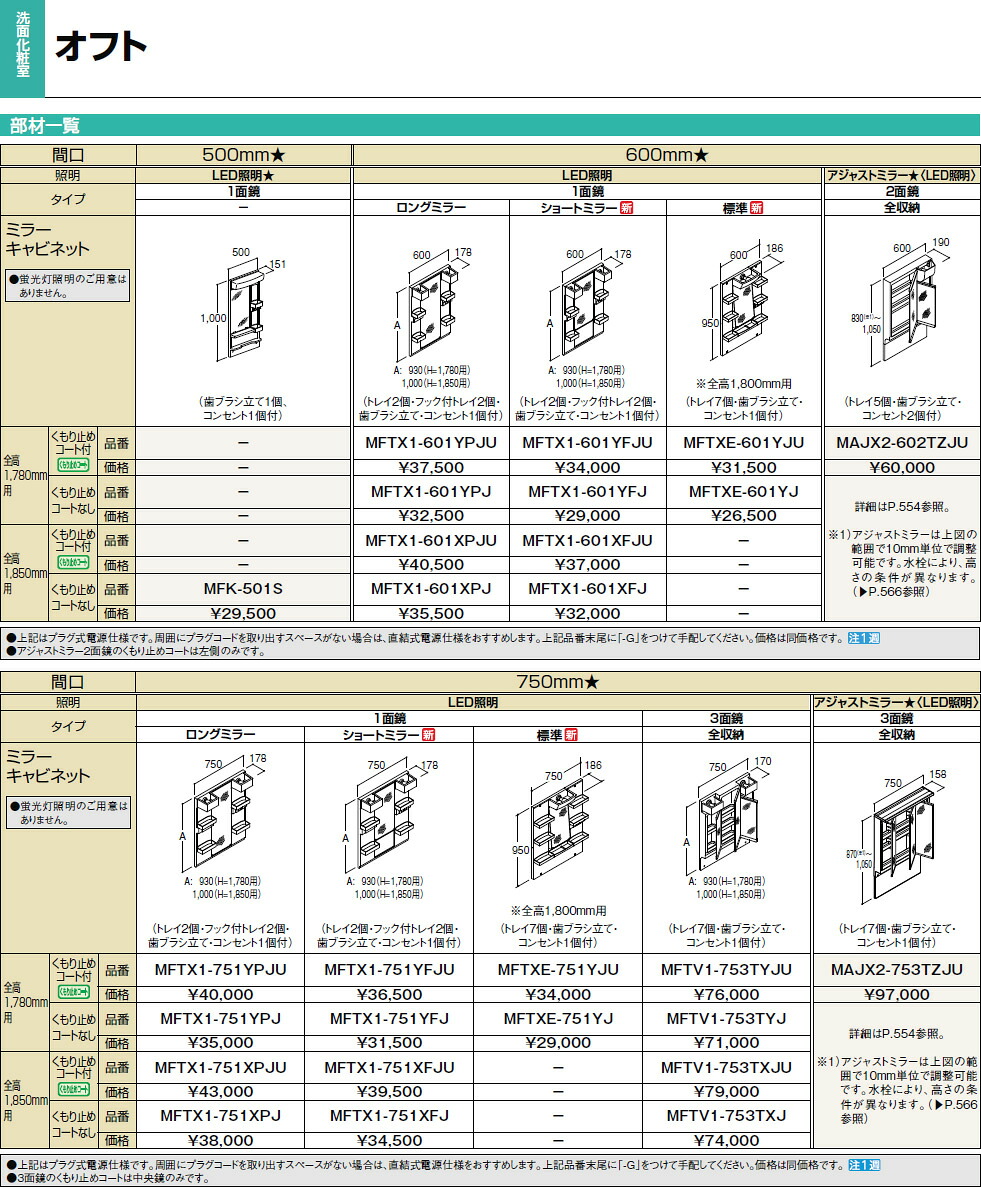
Task: Click the 新 badge beside ショートミラー under 600mm
Action: (626, 208)
